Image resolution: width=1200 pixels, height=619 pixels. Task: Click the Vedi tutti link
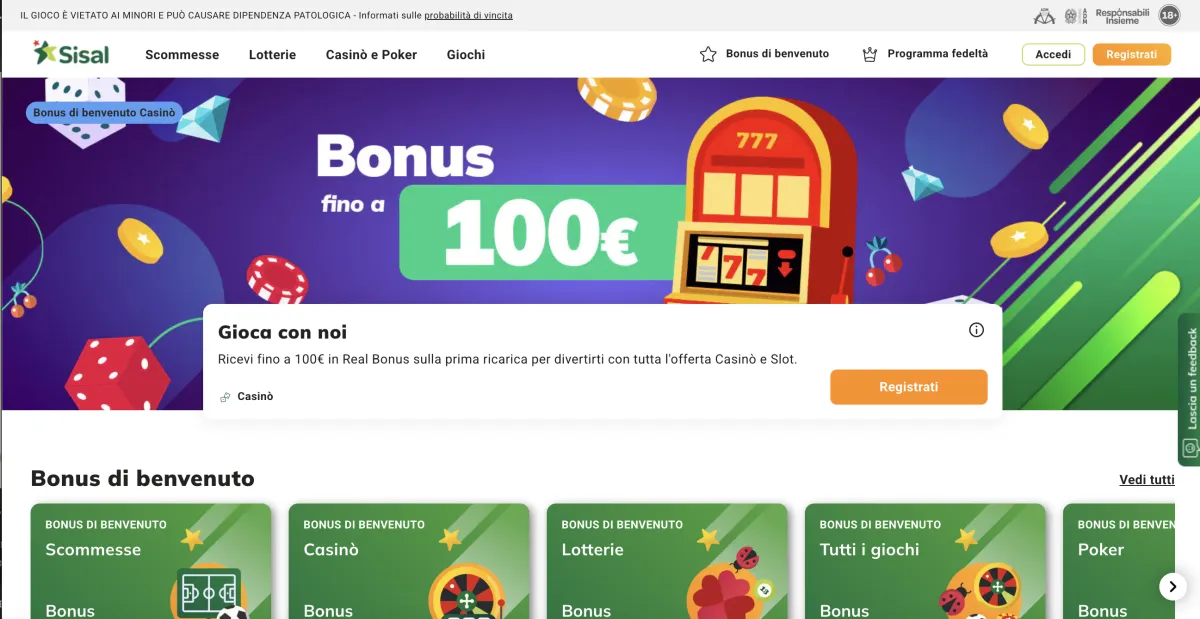click(1147, 480)
